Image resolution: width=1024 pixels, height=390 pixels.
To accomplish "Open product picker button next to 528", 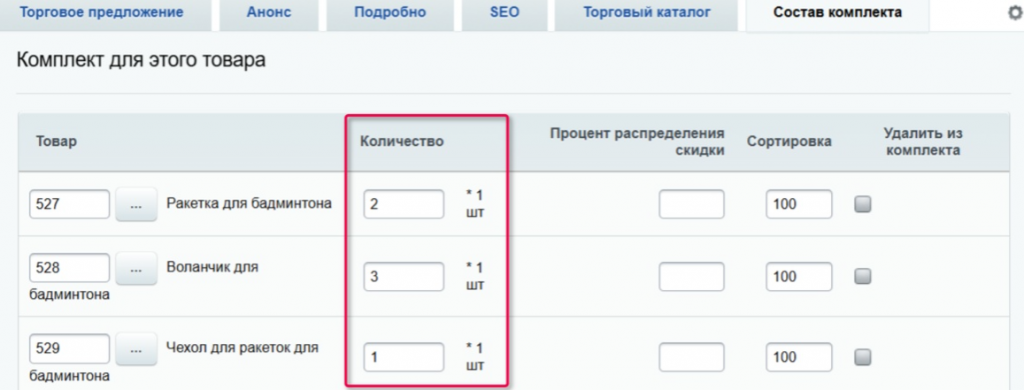I will [136, 268].
